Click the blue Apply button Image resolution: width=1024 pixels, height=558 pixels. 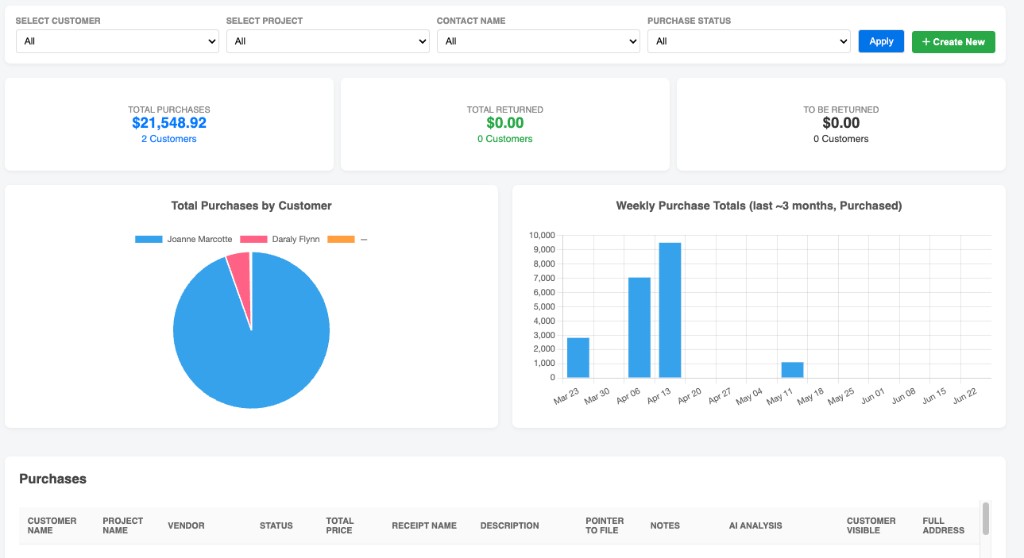pyautogui.click(x=881, y=41)
